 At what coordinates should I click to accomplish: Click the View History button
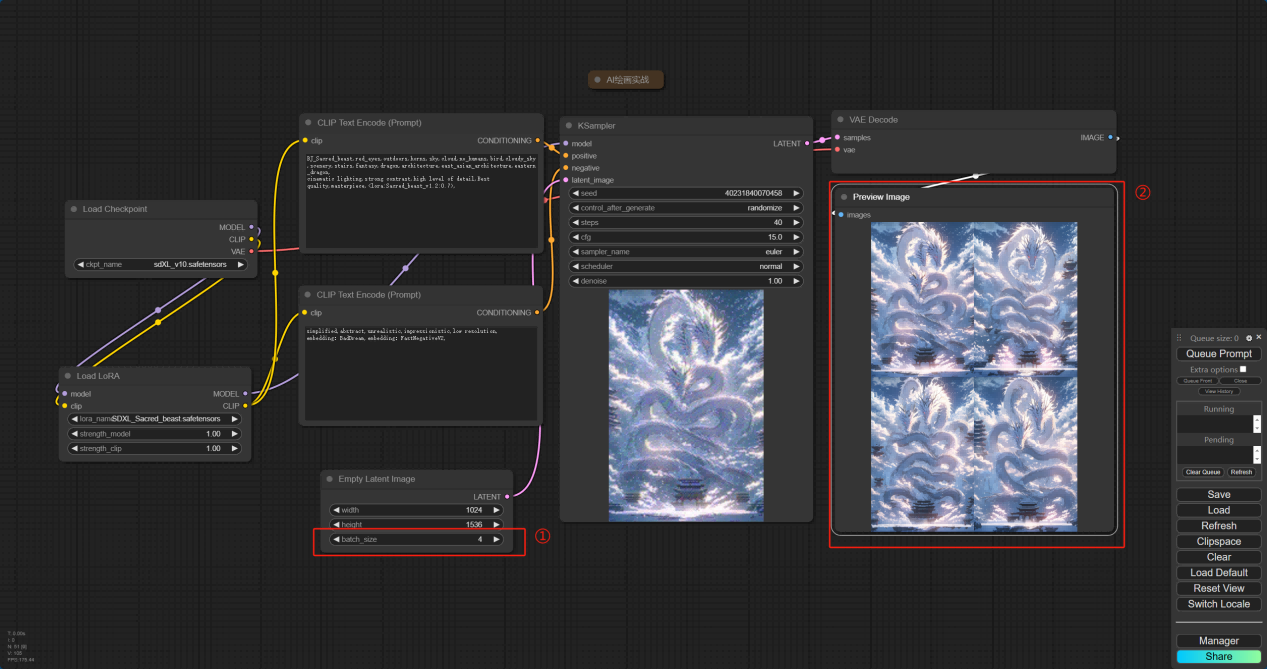click(x=1219, y=391)
